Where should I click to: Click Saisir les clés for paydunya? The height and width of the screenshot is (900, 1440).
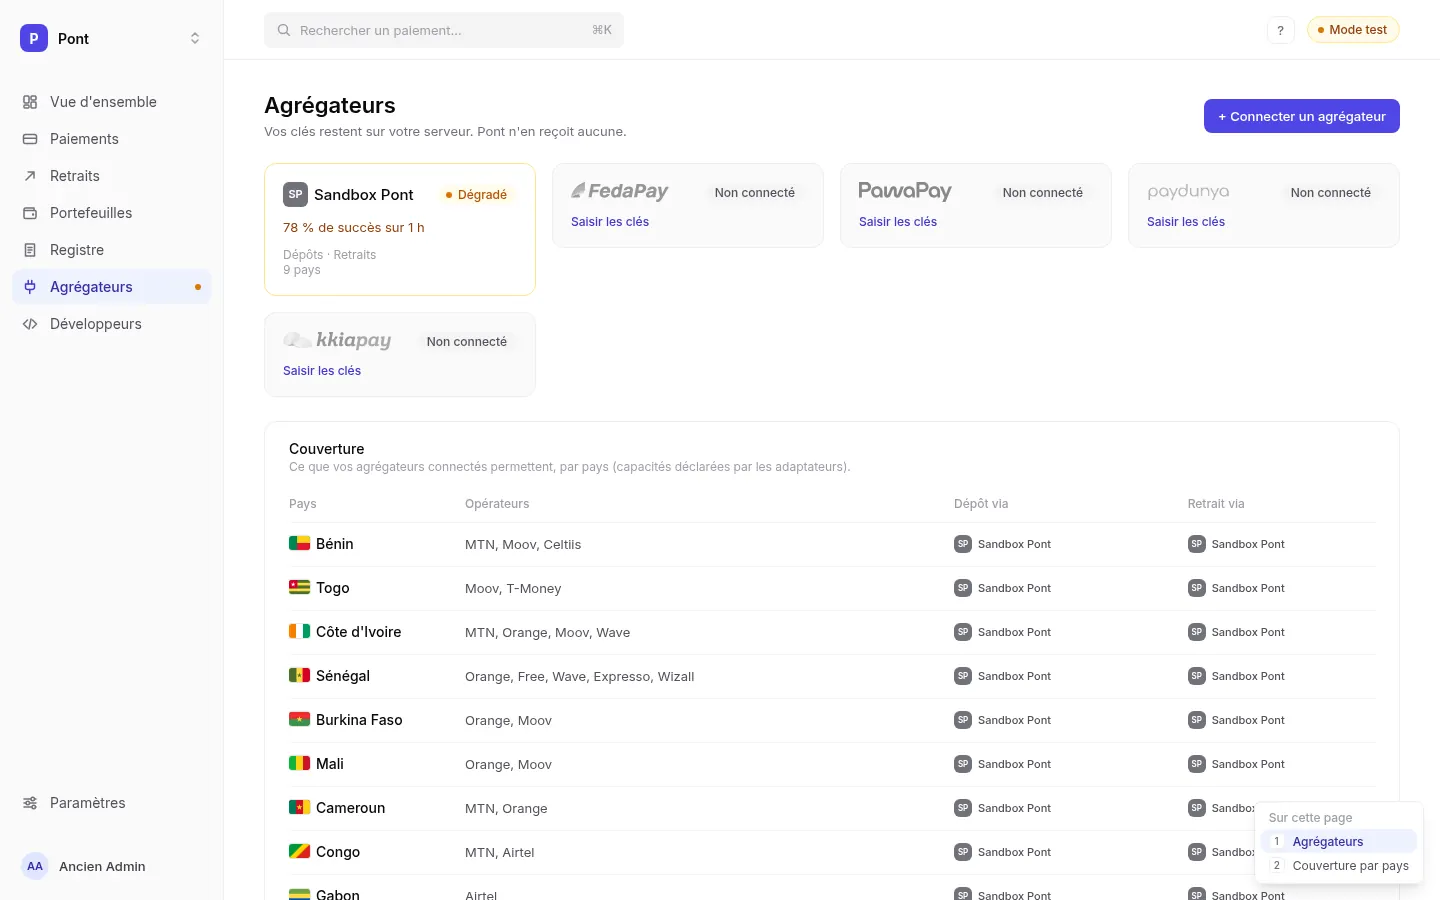click(x=1186, y=222)
